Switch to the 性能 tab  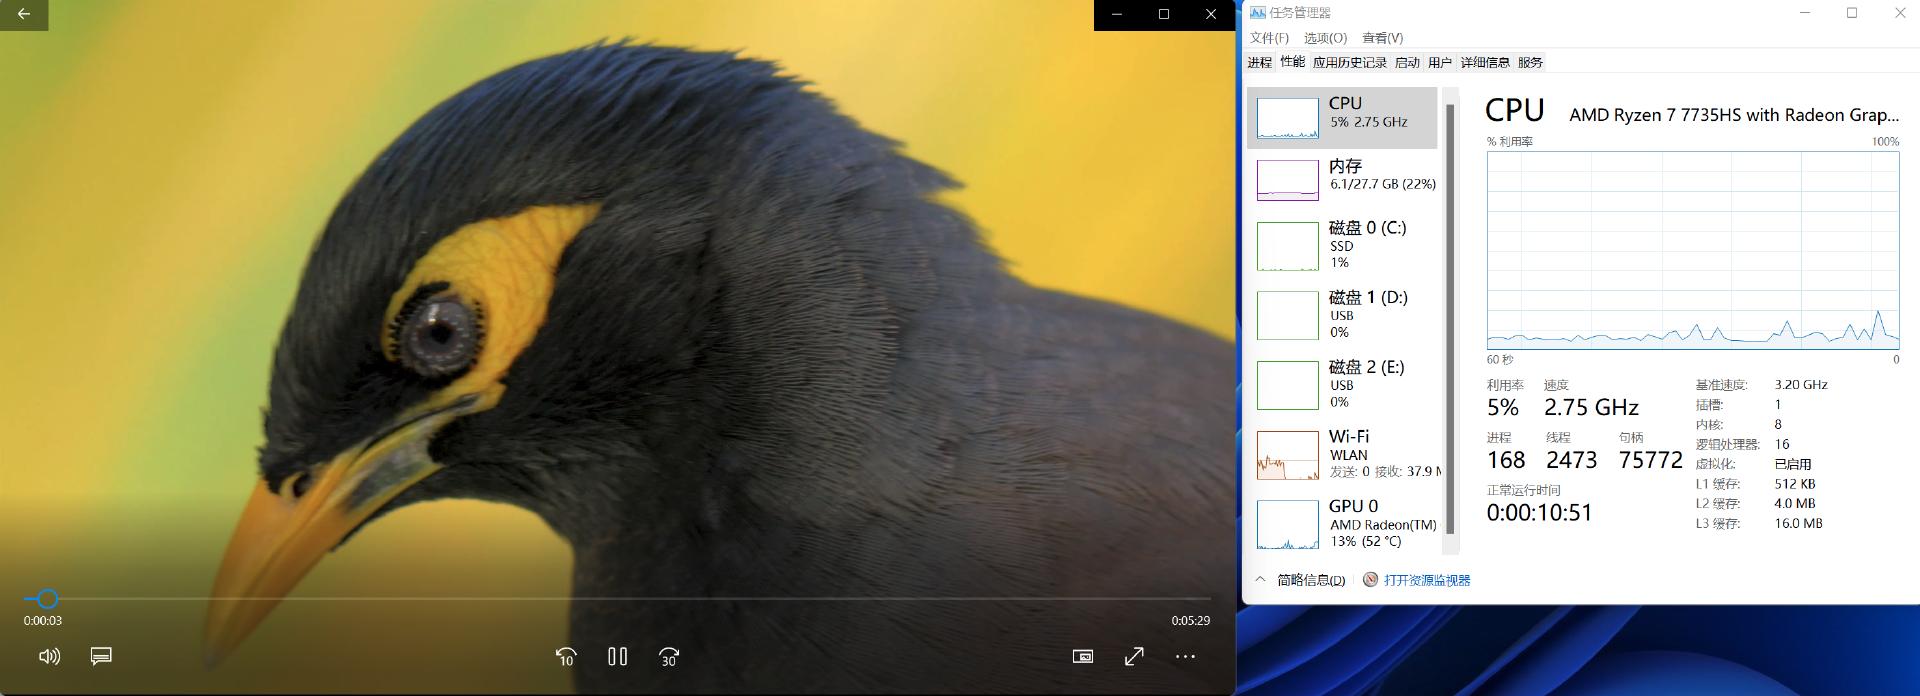tap(1292, 62)
